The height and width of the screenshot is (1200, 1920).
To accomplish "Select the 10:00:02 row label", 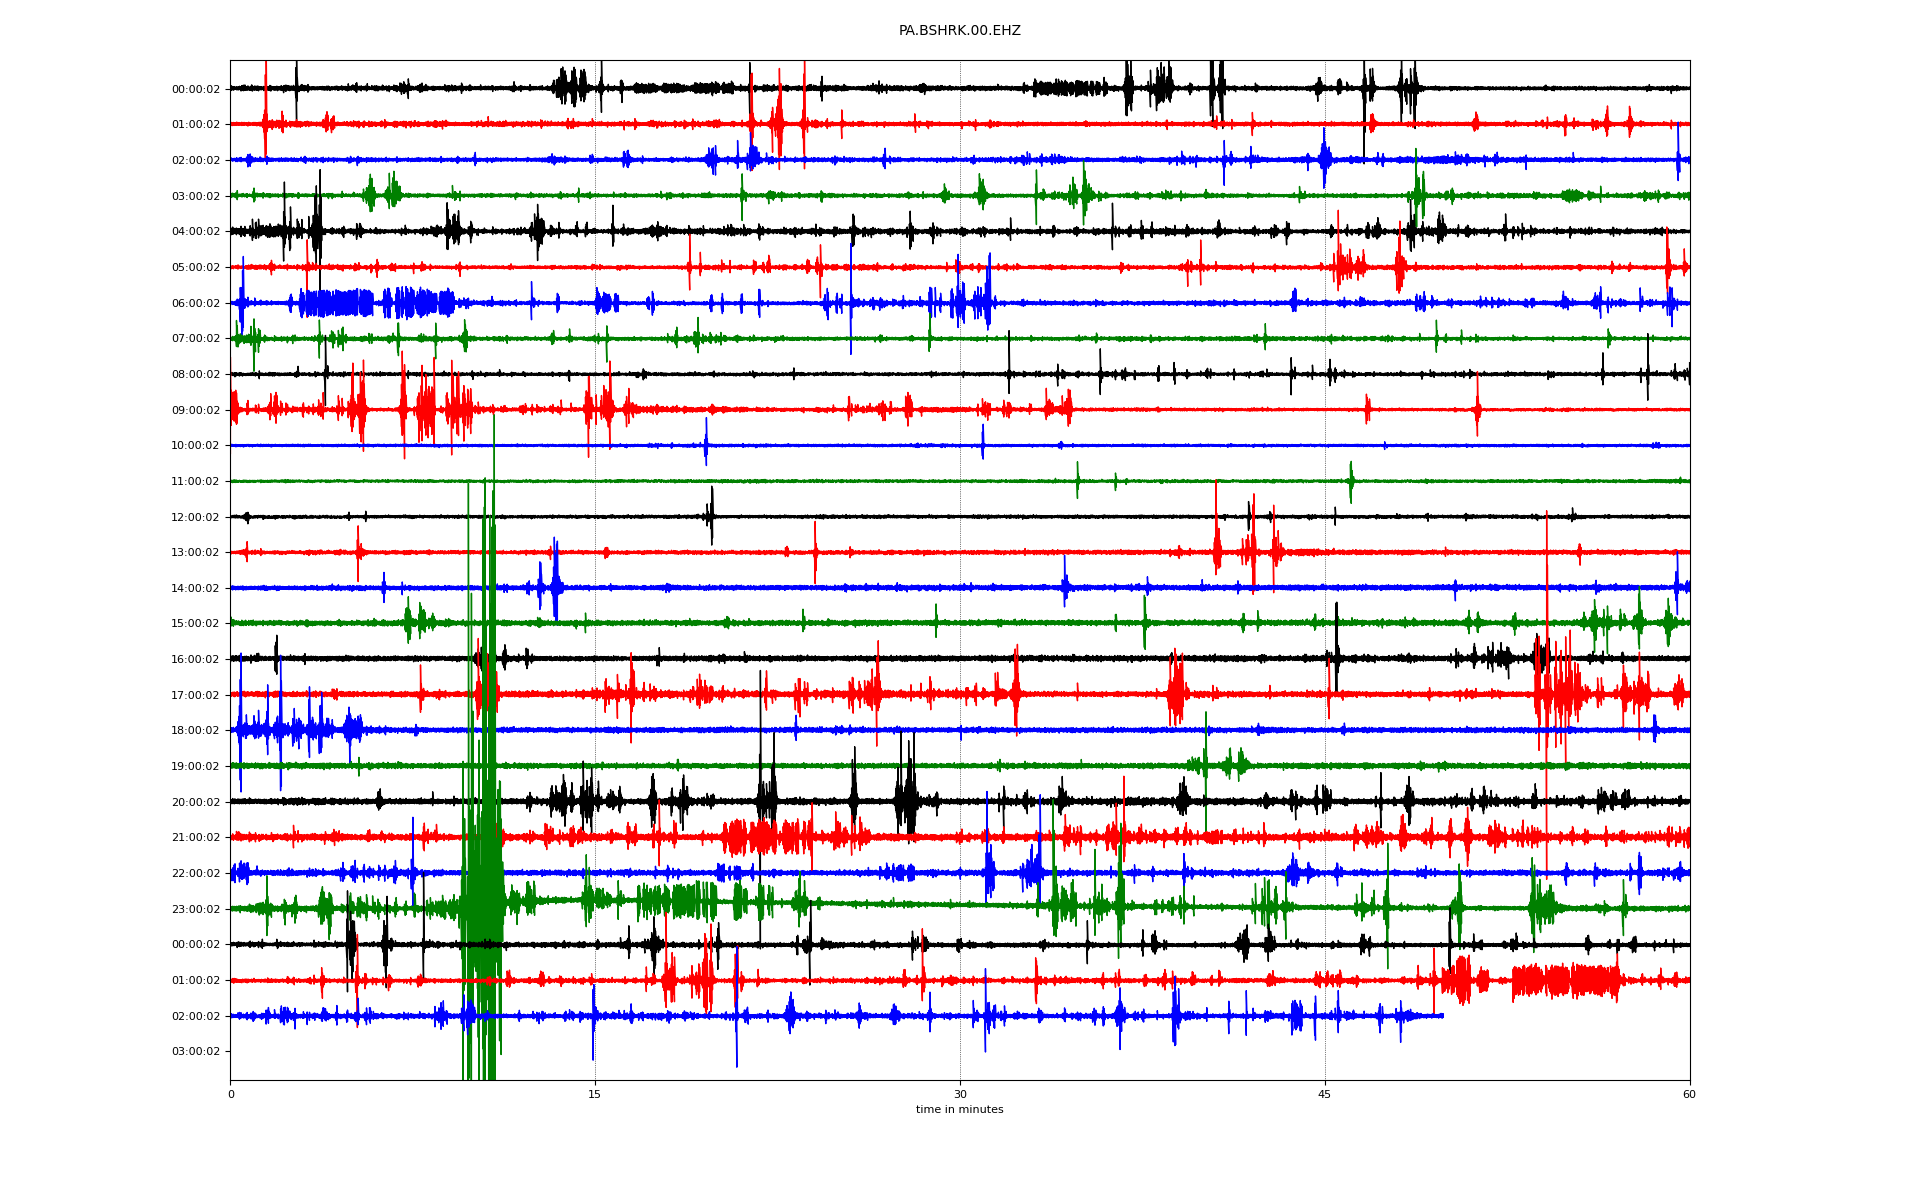I will tap(195, 445).
